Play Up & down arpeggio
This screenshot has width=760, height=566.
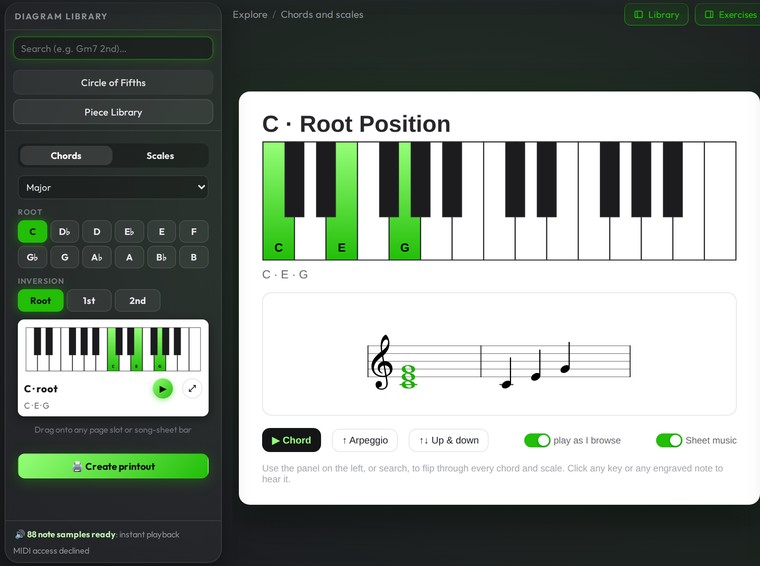pyautogui.click(x=449, y=440)
